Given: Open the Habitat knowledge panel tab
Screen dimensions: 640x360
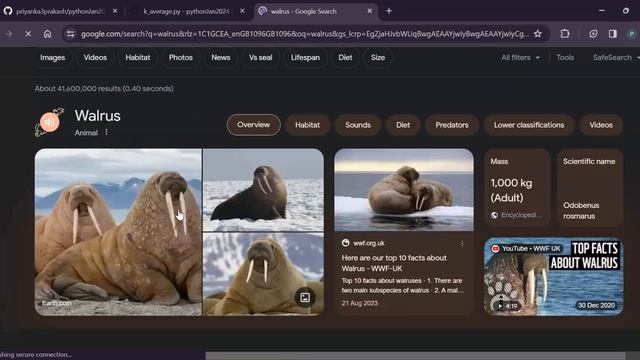Looking at the screenshot, I should tap(308, 125).
